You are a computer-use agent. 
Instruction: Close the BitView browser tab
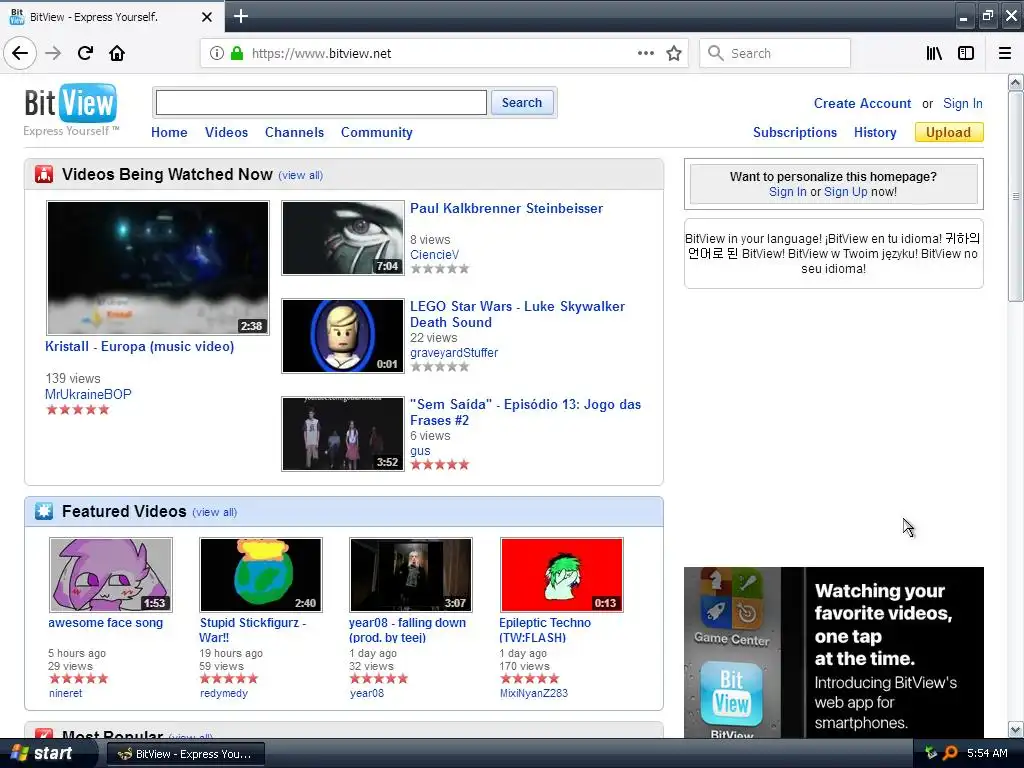pos(206,16)
